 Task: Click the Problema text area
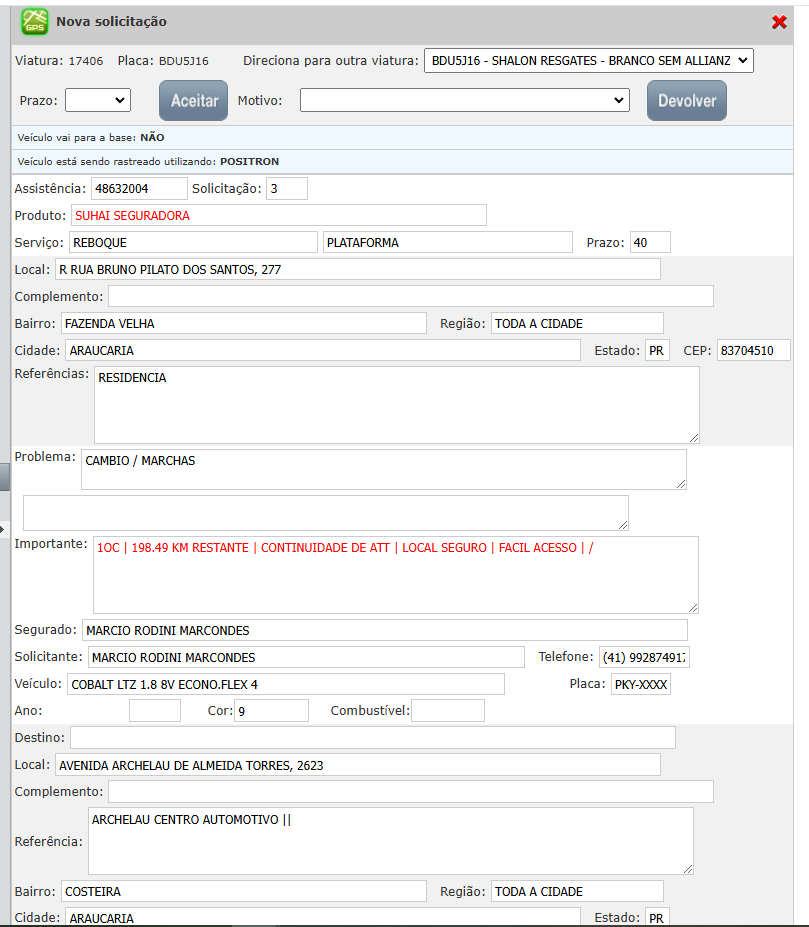pyautogui.click(x=383, y=469)
